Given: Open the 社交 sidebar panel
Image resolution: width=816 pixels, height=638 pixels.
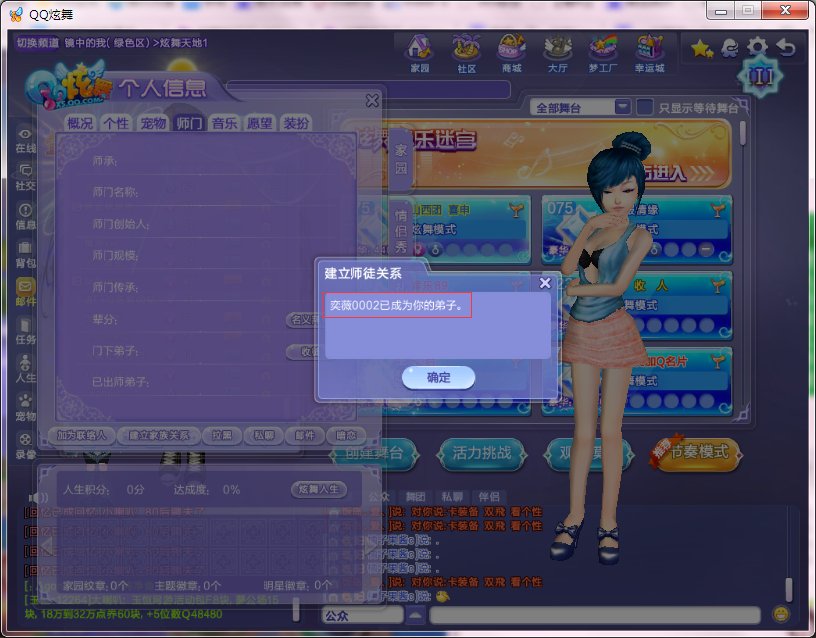Looking at the screenshot, I should click(x=24, y=178).
